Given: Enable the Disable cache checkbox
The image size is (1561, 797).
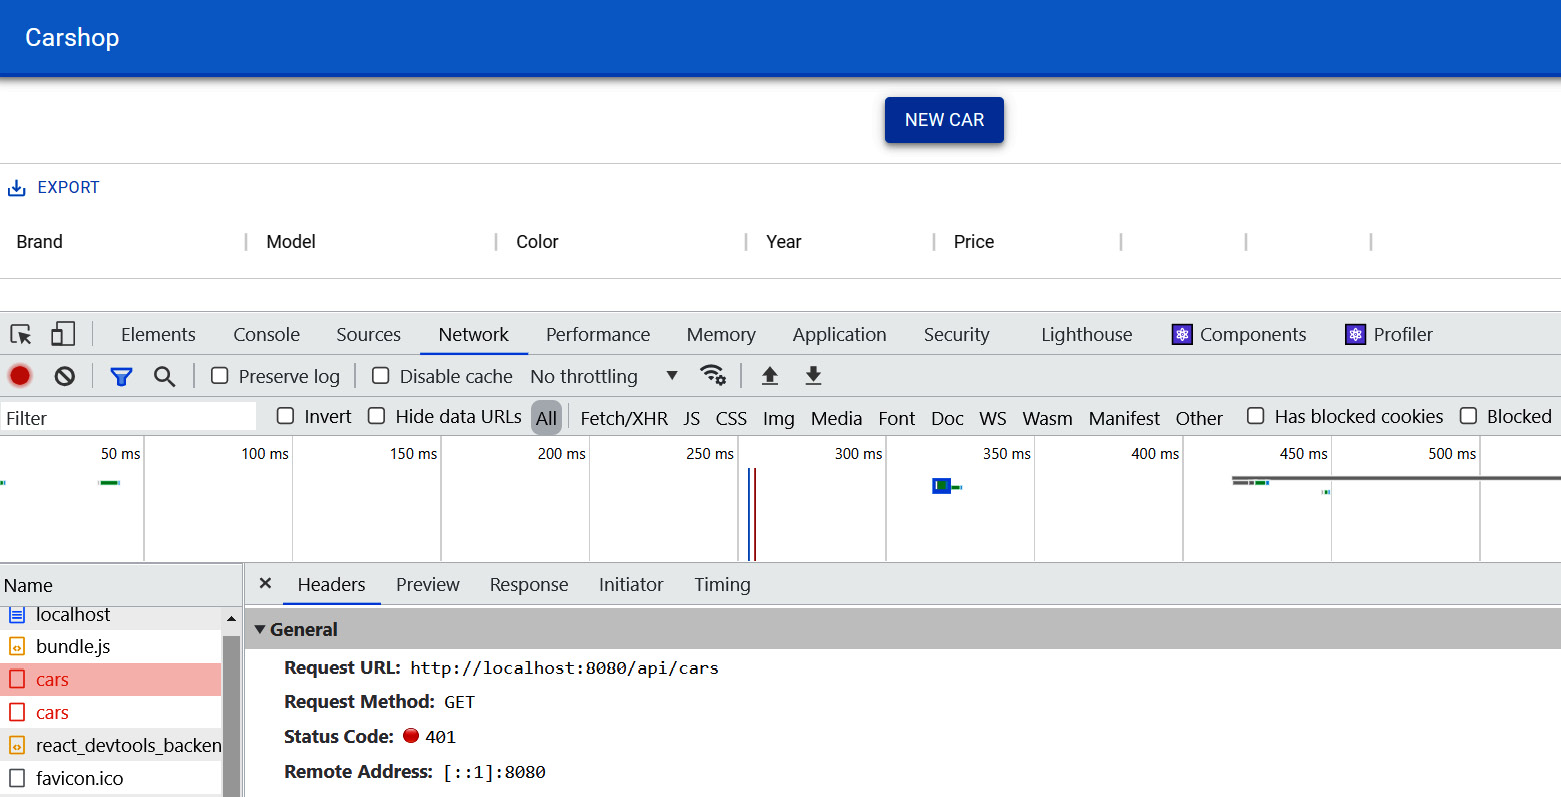Looking at the screenshot, I should pos(381,376).
